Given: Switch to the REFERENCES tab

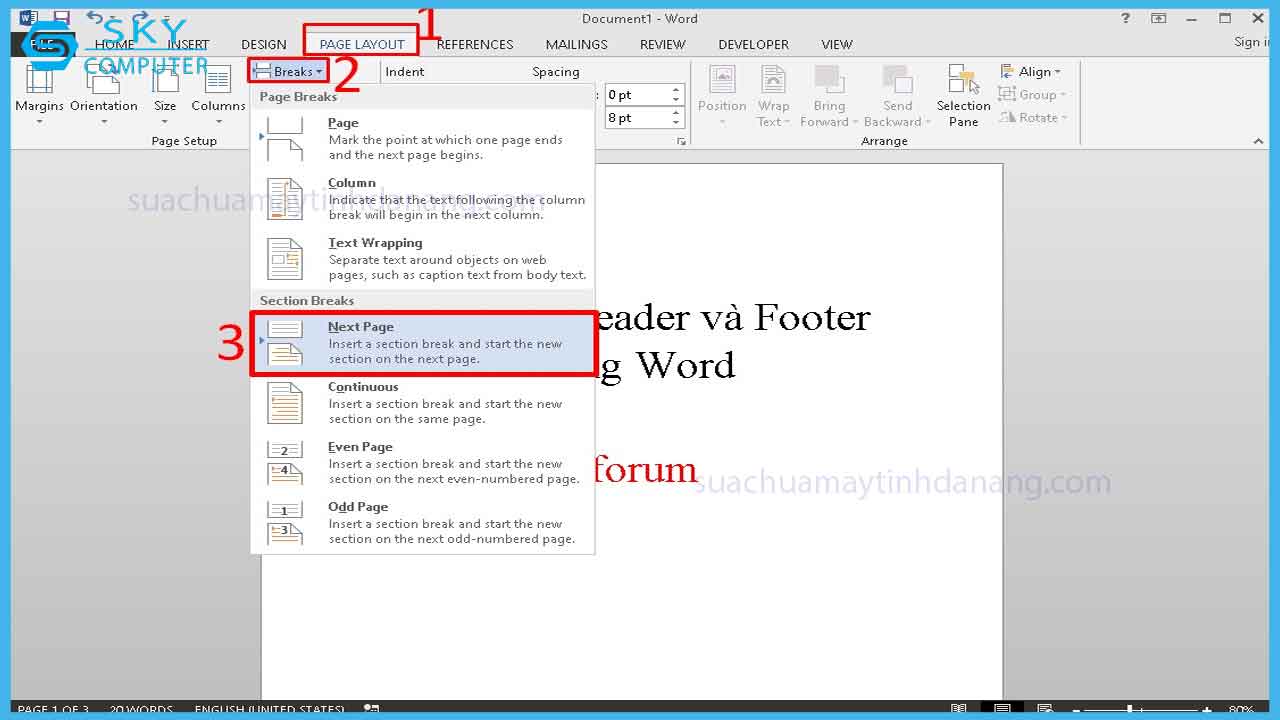Looking at the screenshot, I should click(x=475, y=44).
